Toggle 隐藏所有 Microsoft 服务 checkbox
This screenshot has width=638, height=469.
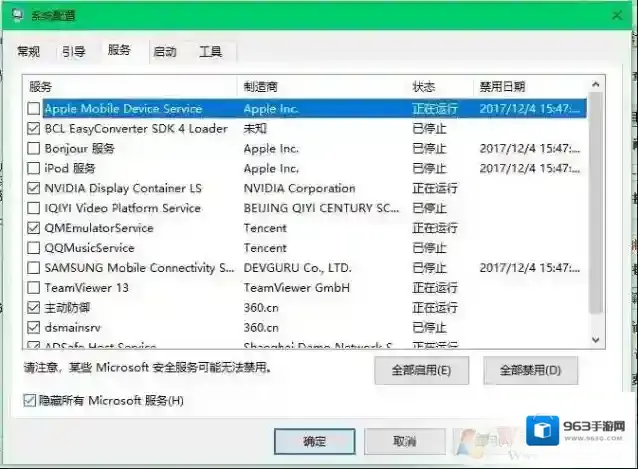coord(30,401)
